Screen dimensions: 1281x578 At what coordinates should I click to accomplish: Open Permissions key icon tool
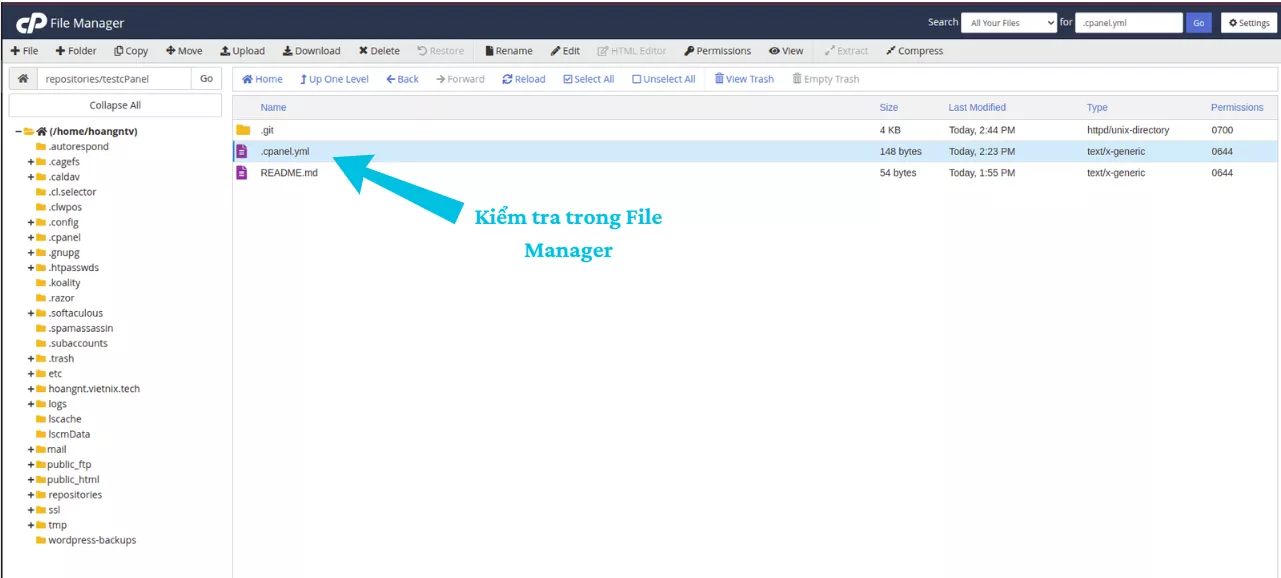pyautogui.click(x=689, y=51)
